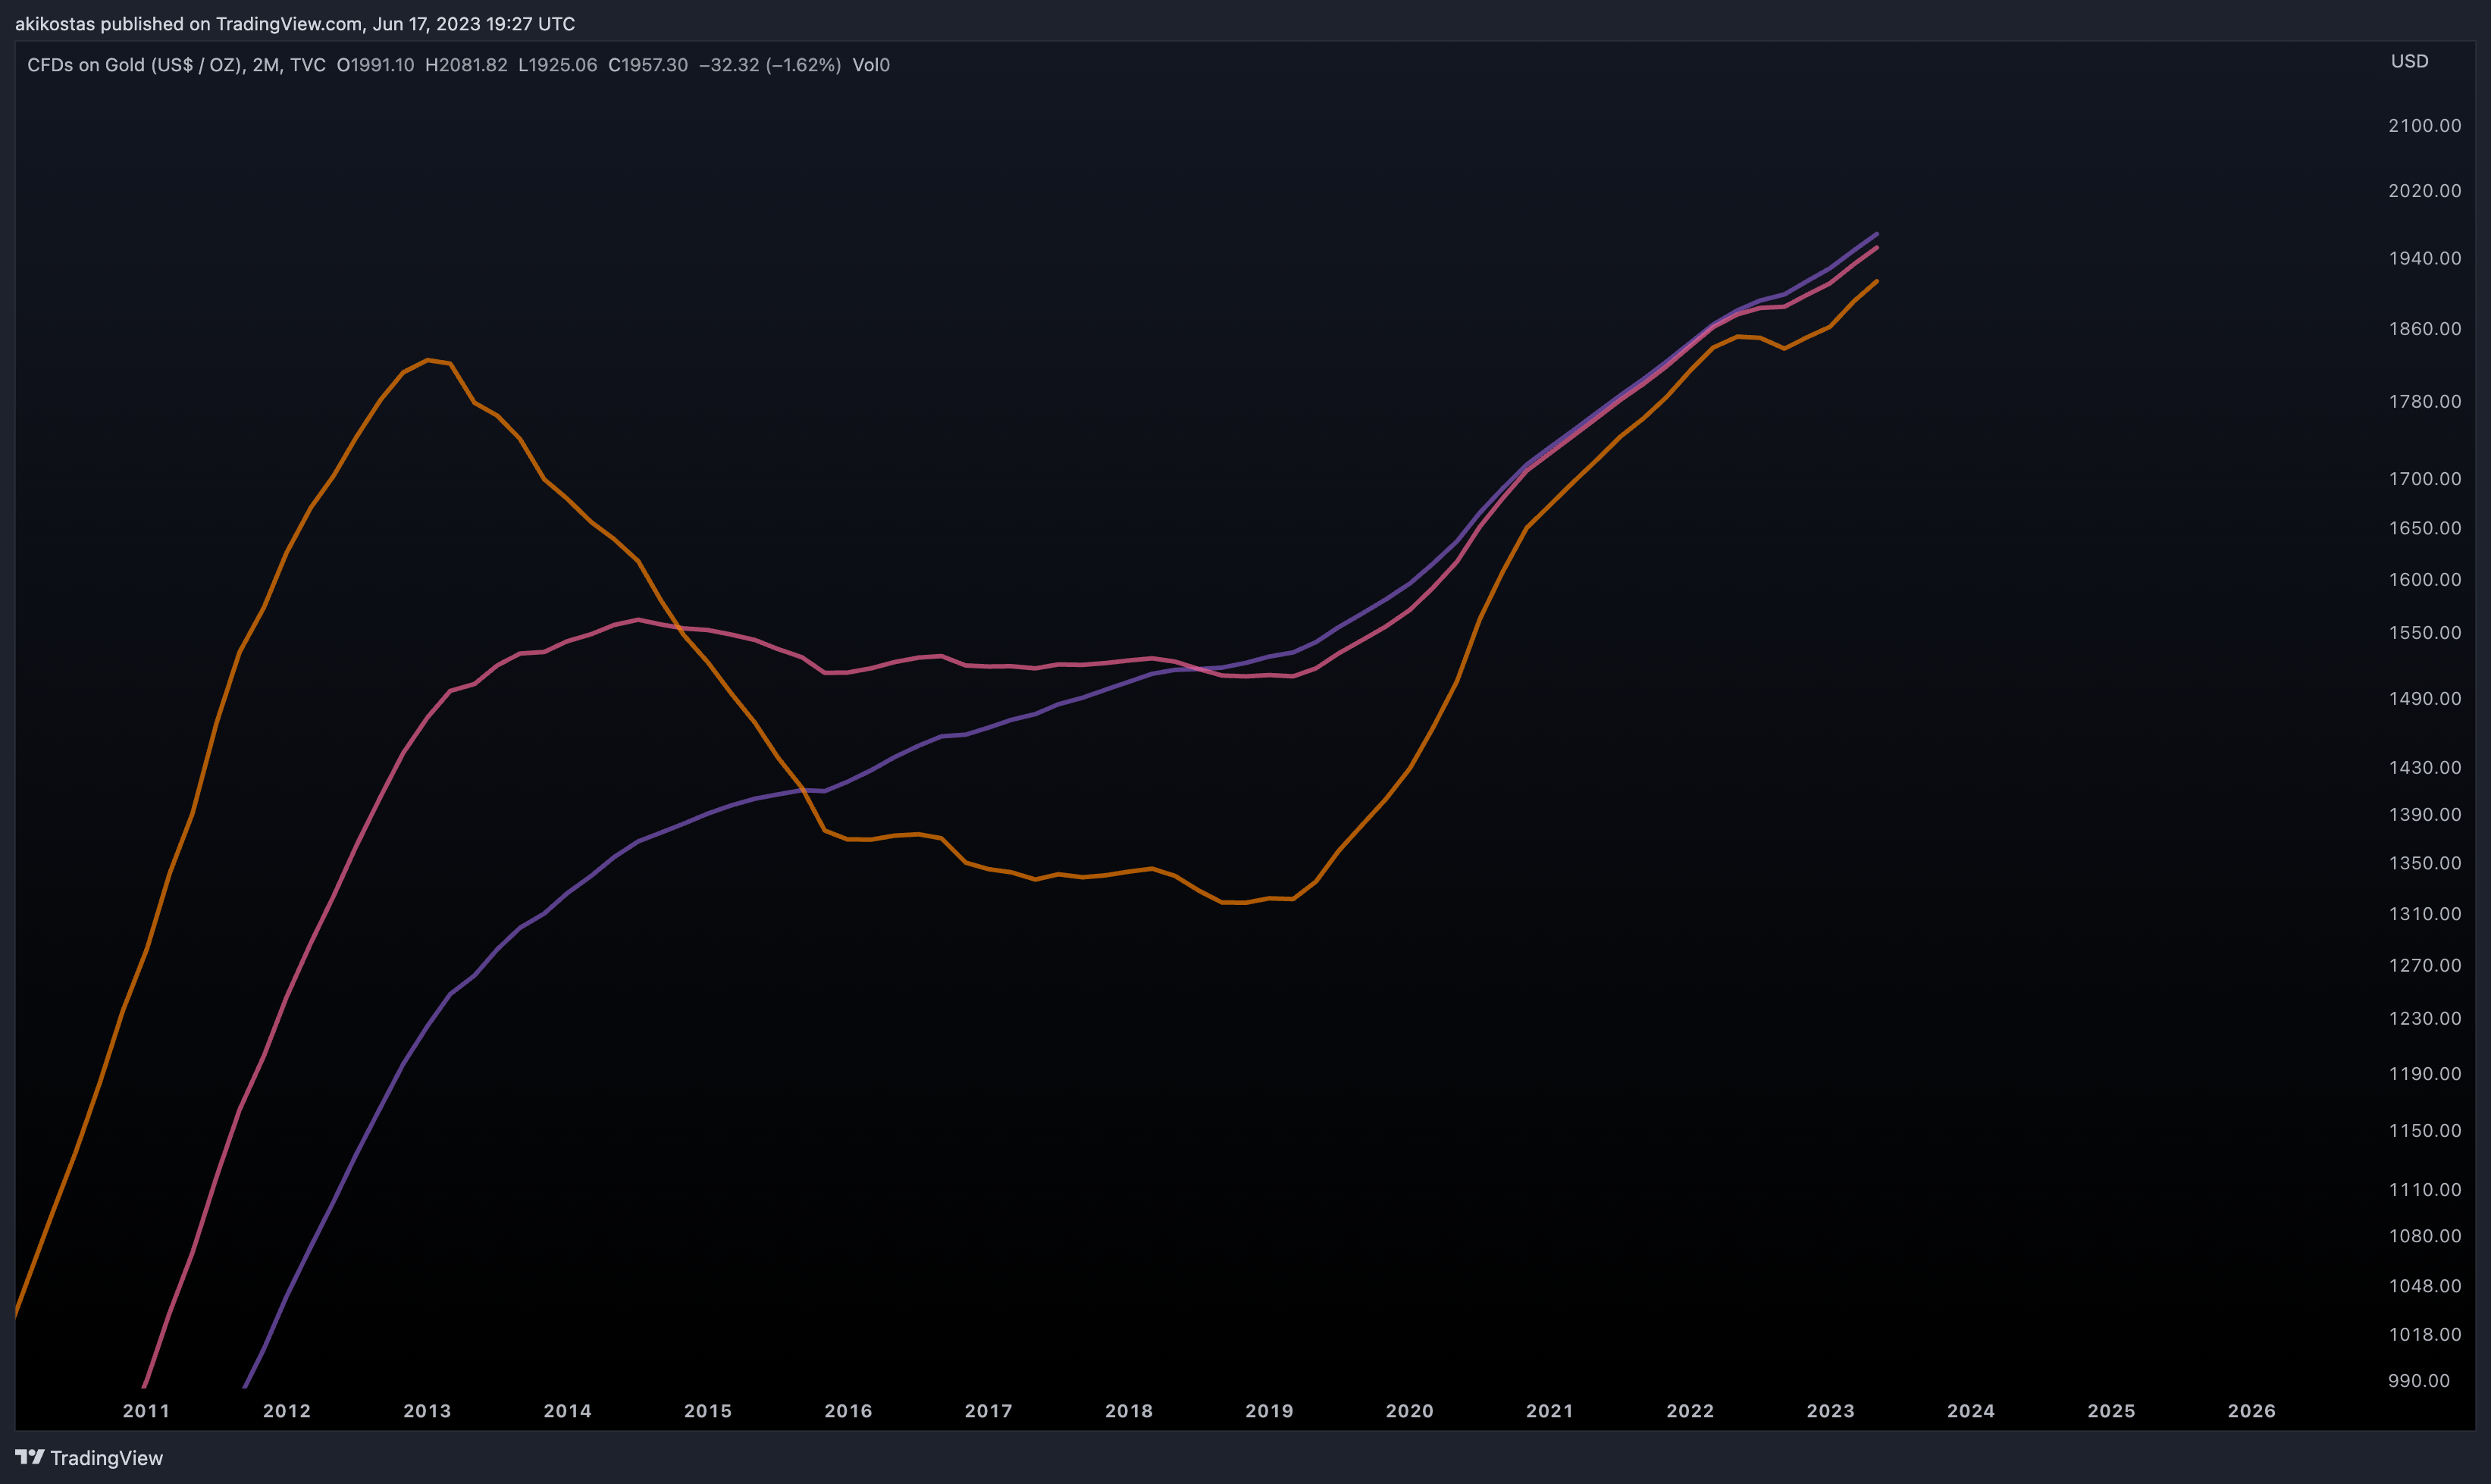
Task: Click the orange line's 2013 peak
Action: click(428, 359)
